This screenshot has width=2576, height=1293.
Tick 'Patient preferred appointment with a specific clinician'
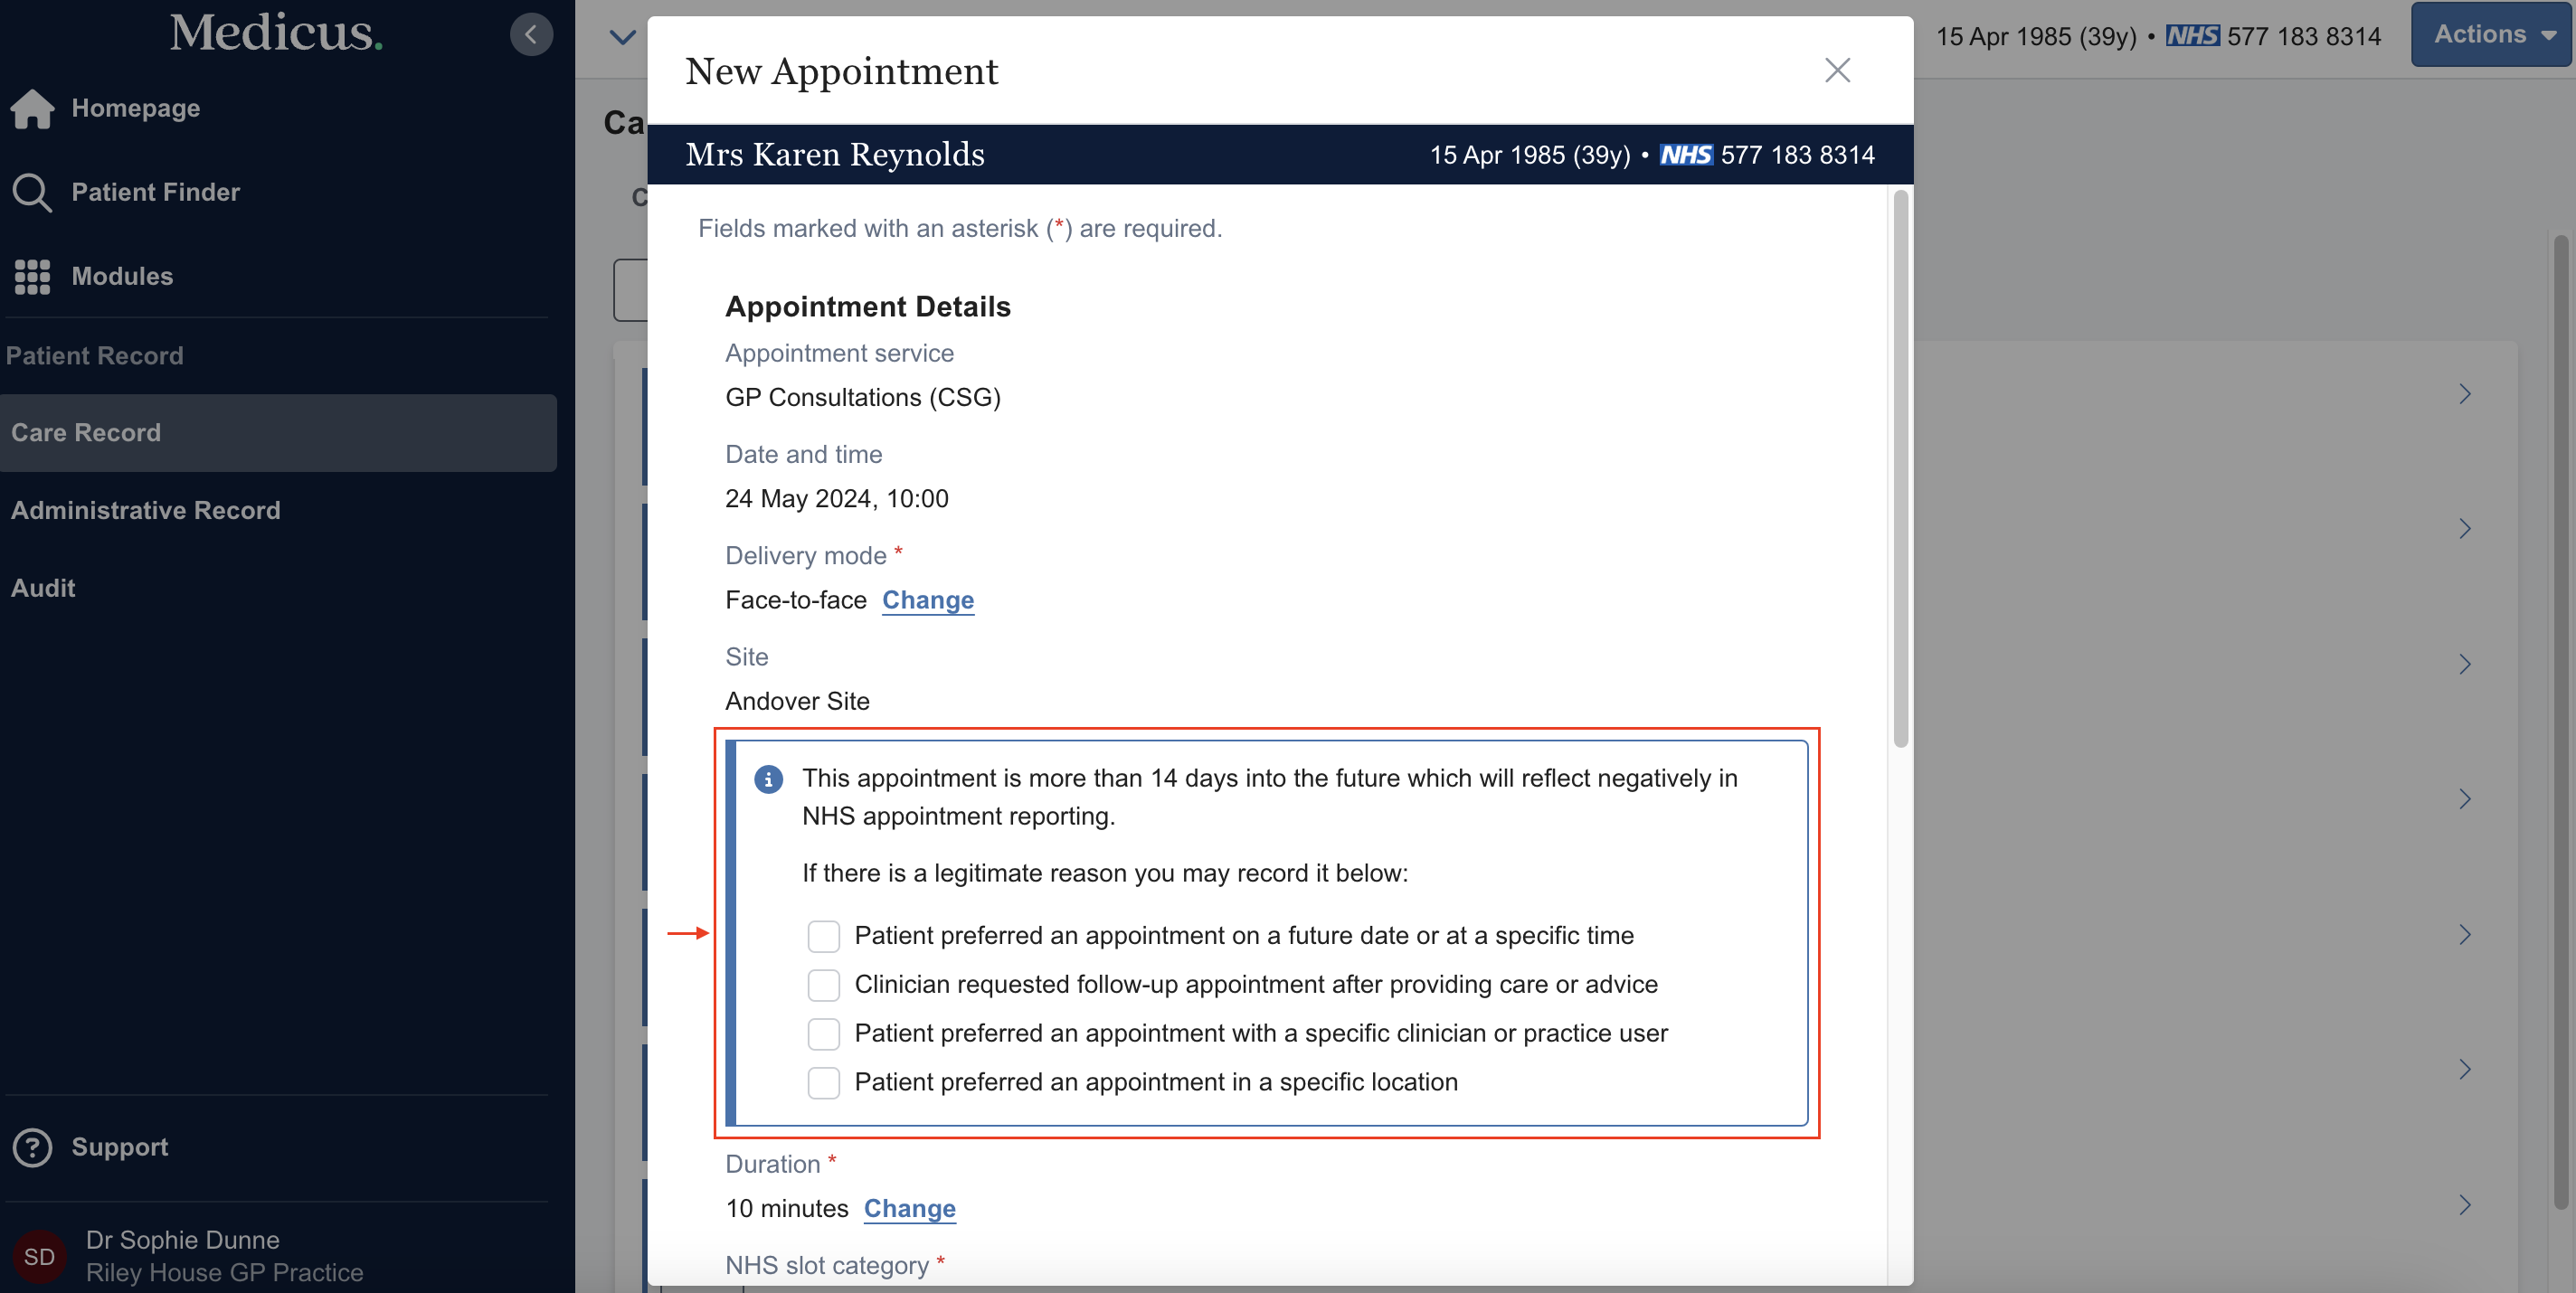click(823, 1034)
